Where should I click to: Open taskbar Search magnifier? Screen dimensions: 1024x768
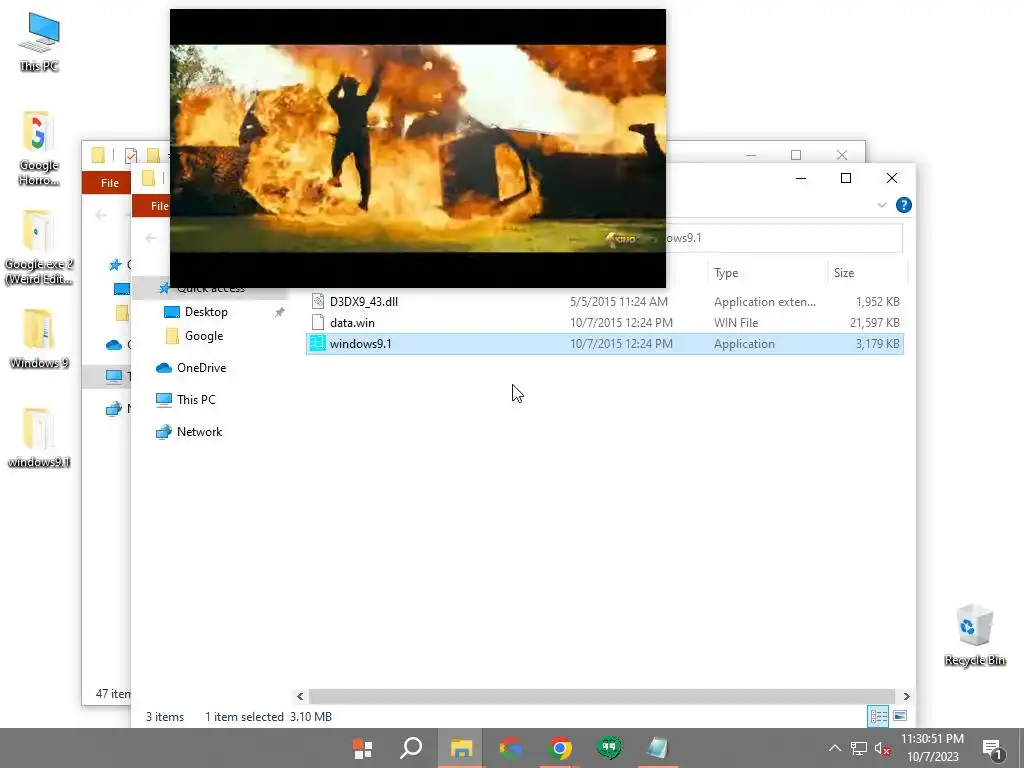pos(411,748)
